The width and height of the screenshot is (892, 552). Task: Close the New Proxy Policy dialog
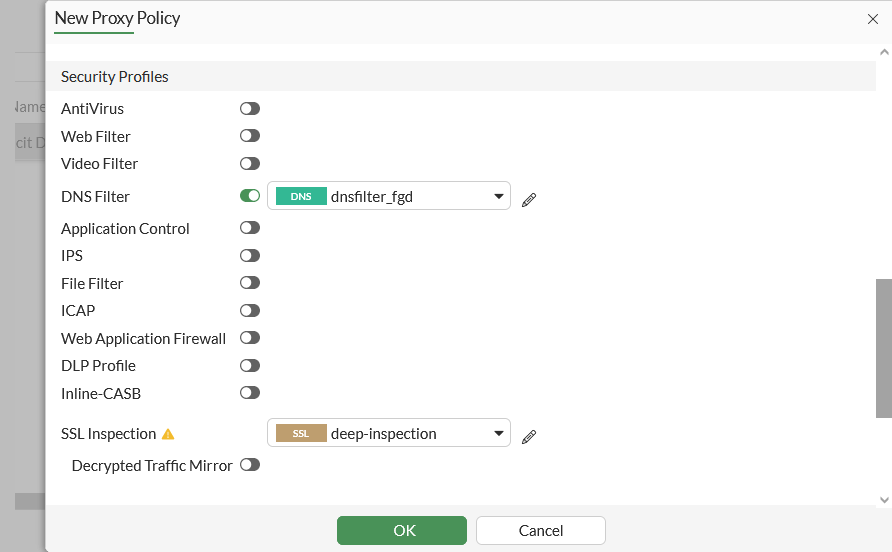pos(872,19)
